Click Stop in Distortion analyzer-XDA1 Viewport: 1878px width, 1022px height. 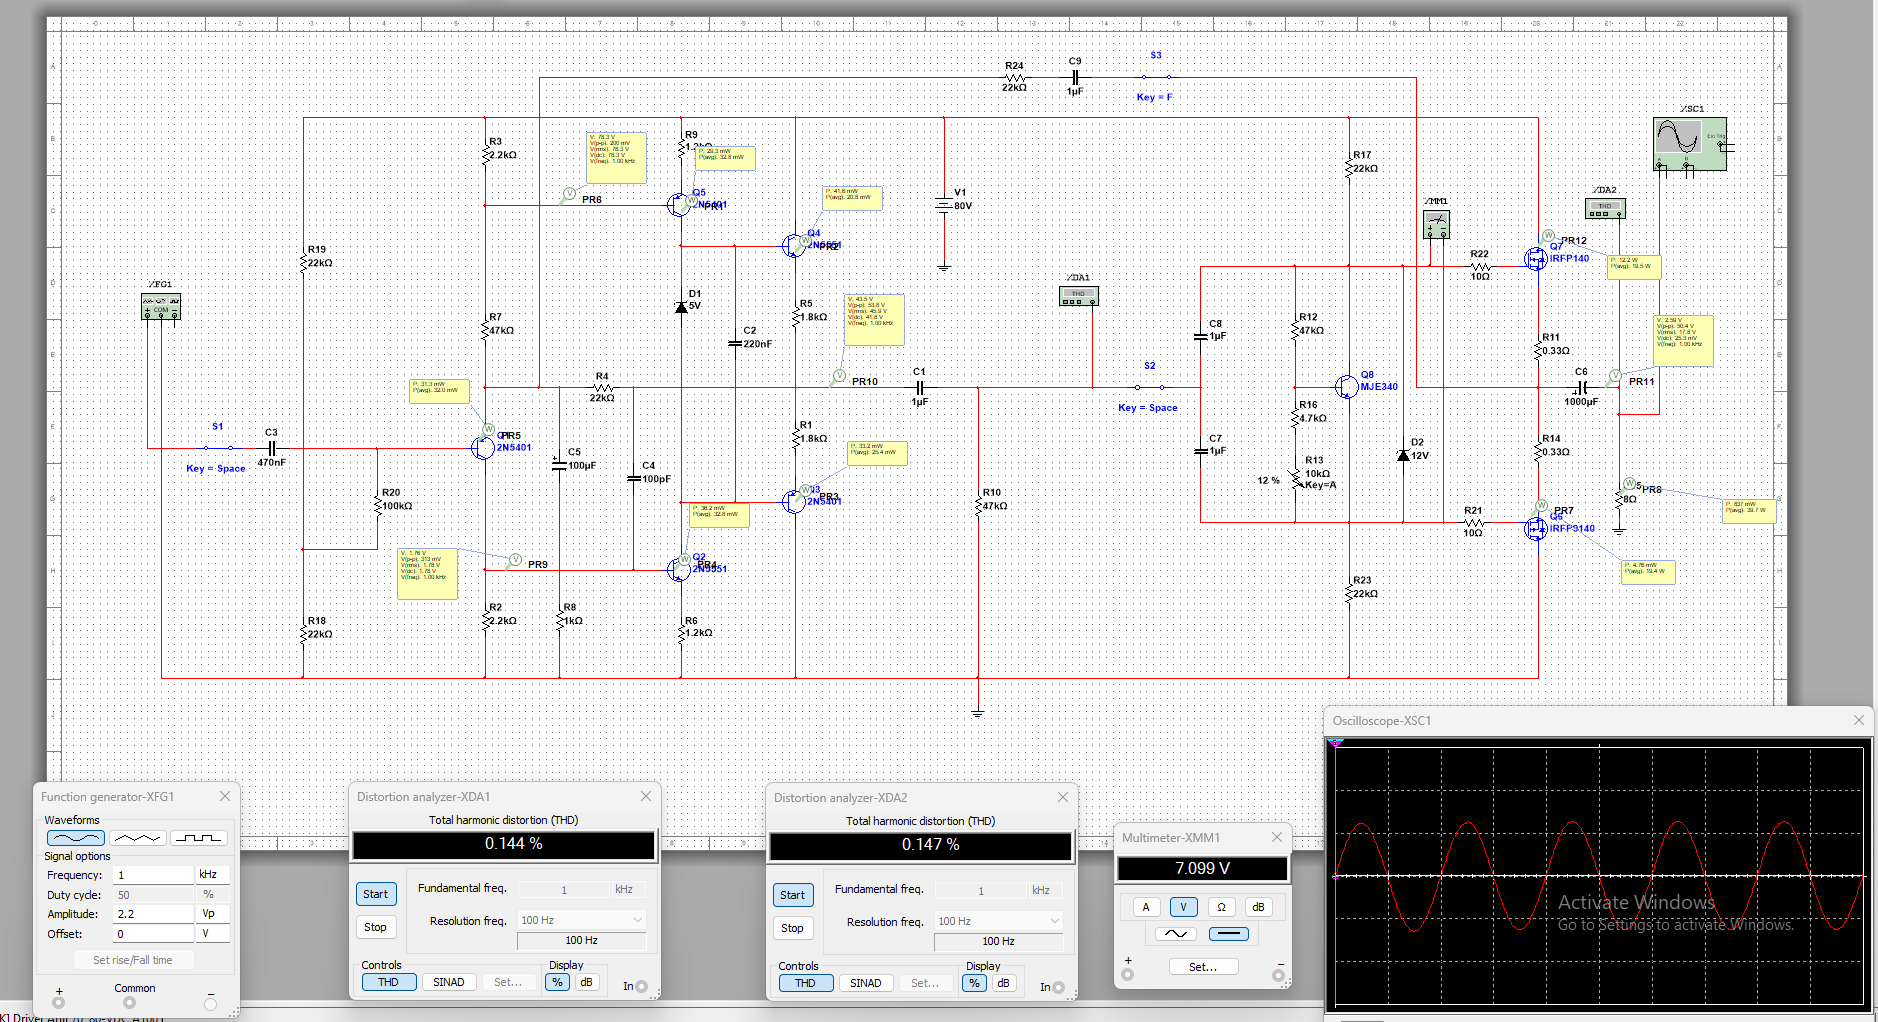click(375, 927)
